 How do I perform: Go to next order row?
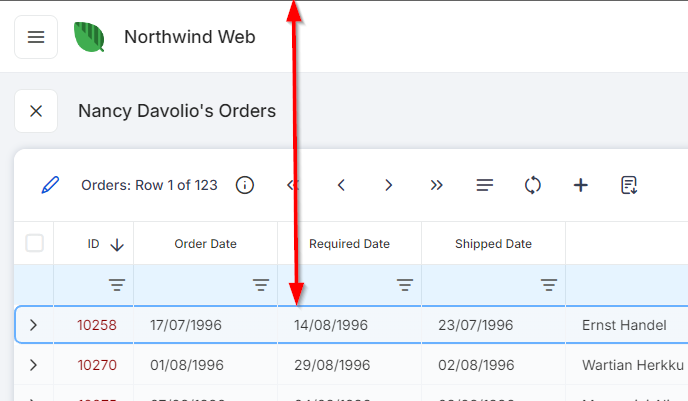pos(389,185)
